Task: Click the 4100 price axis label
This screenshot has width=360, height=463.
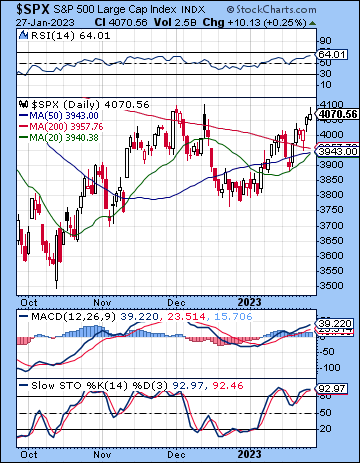Action: point(331,105)
